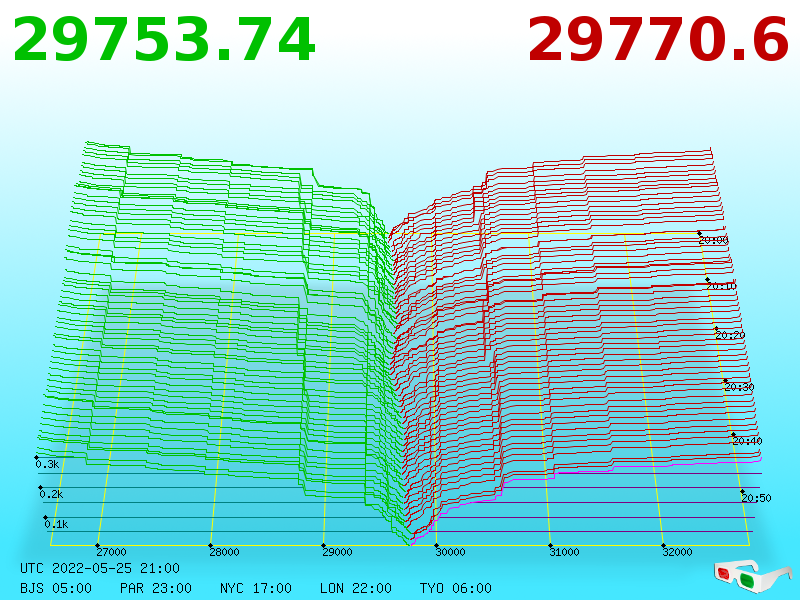Click the 31000 price axis label
800x600 pixels.
pos(564,552)
